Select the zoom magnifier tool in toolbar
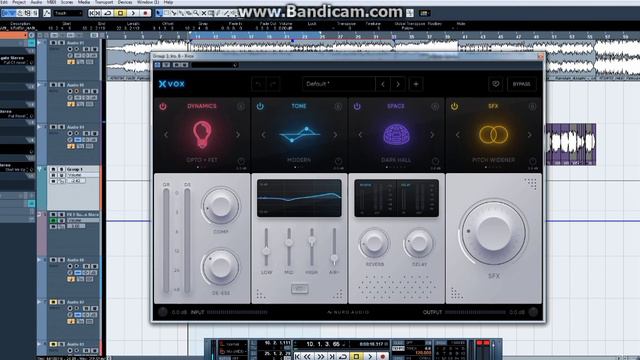This screenshot has width=640, height=360. tap(196, 13)
